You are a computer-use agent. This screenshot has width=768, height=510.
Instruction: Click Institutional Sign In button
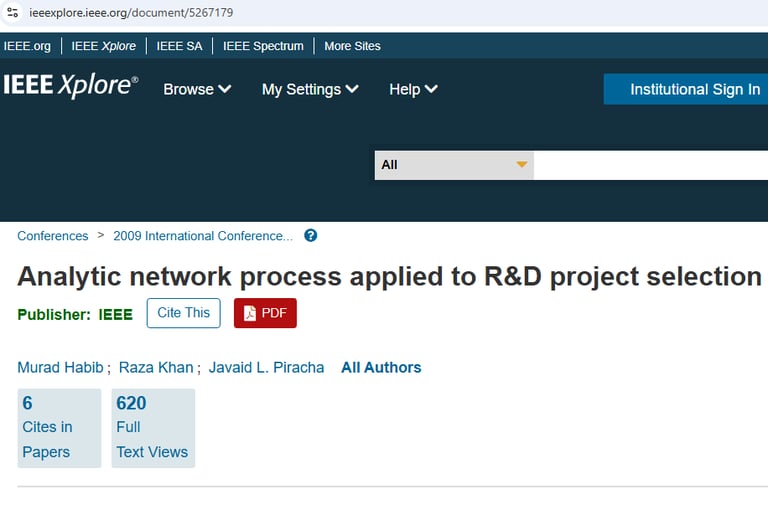click(x=686, y=89)
